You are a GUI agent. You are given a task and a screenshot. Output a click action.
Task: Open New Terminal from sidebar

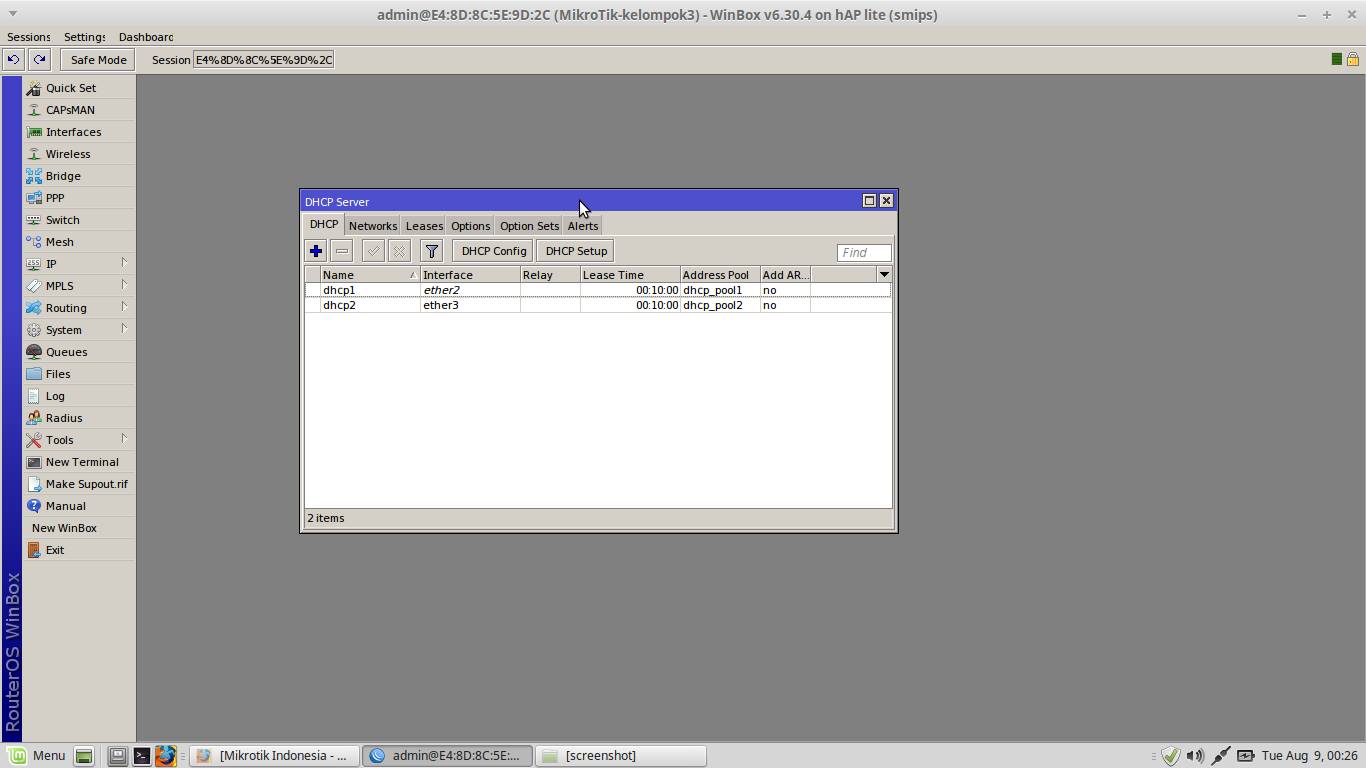[79, 462]
